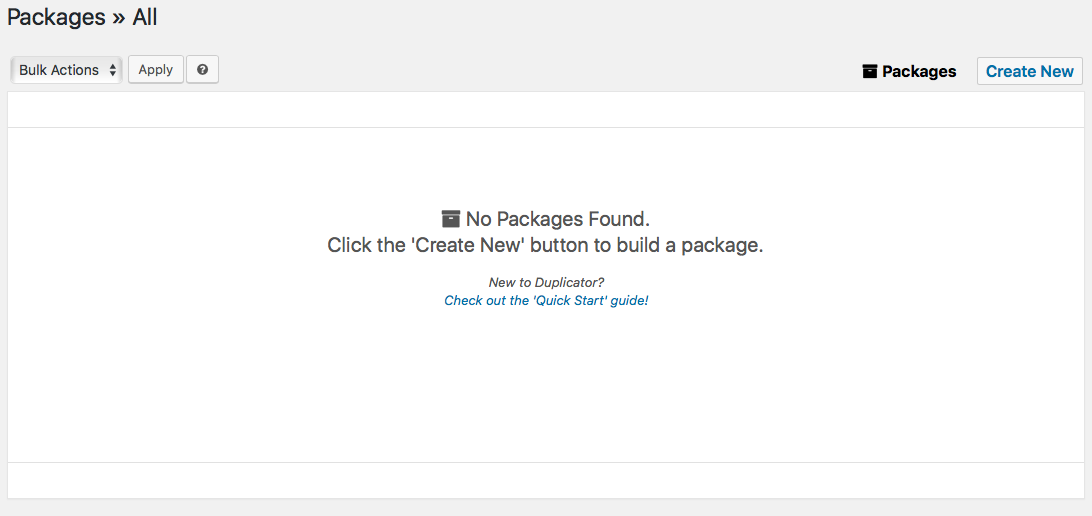This screenshot has height=516, width=1092.
Task: Open the help question mark icon
Action: point(203,70)
